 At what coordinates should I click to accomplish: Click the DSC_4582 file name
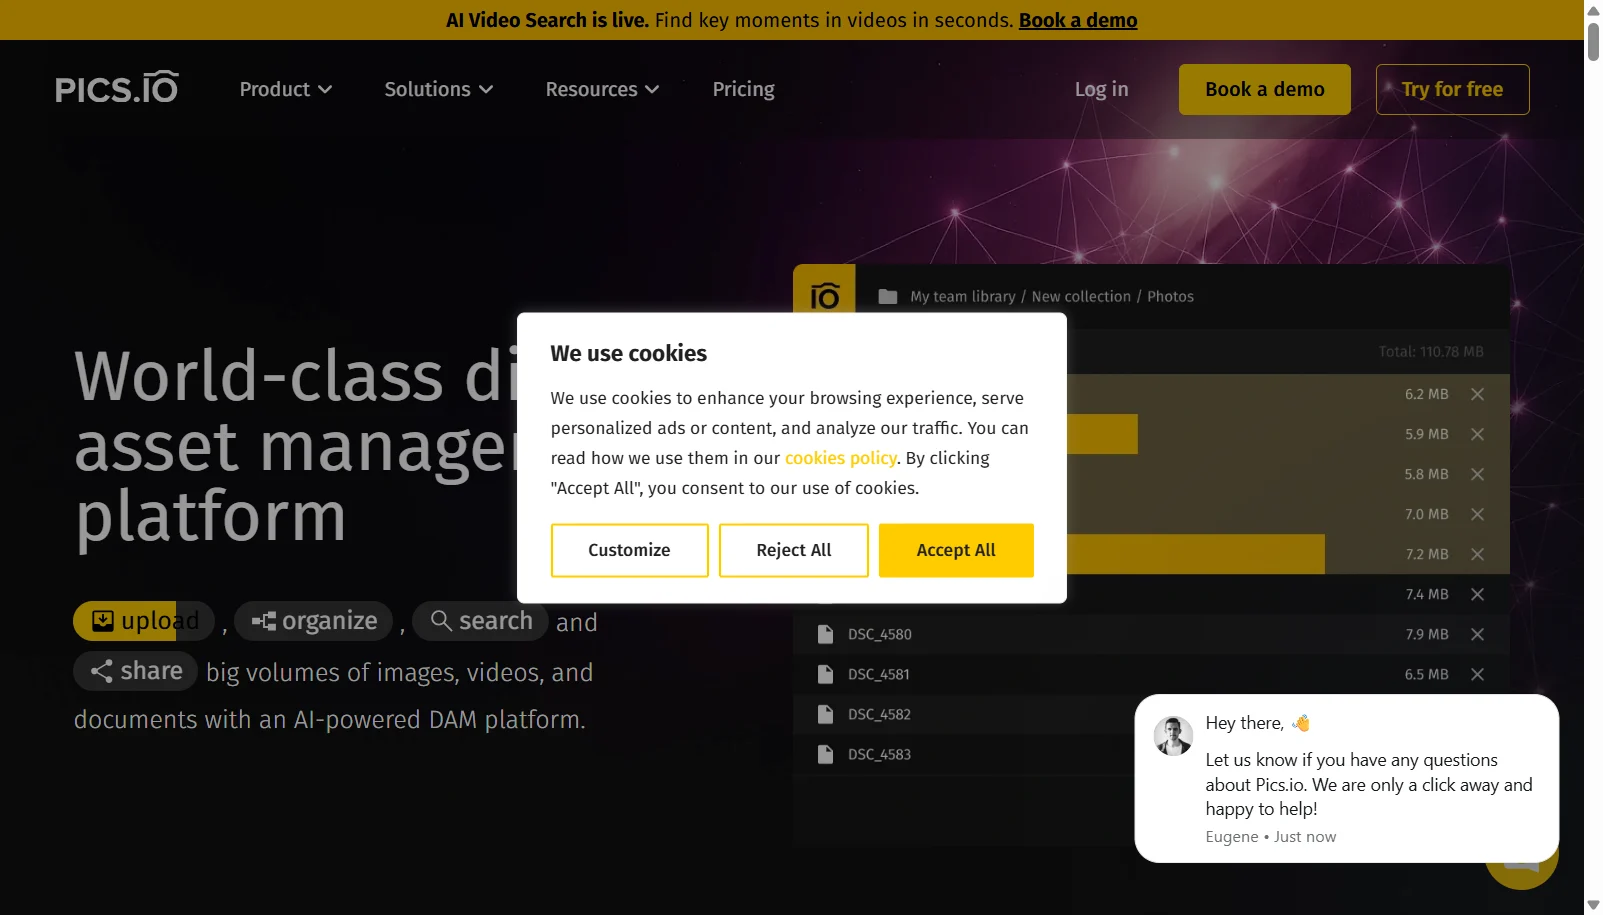[x=879, y=714]
